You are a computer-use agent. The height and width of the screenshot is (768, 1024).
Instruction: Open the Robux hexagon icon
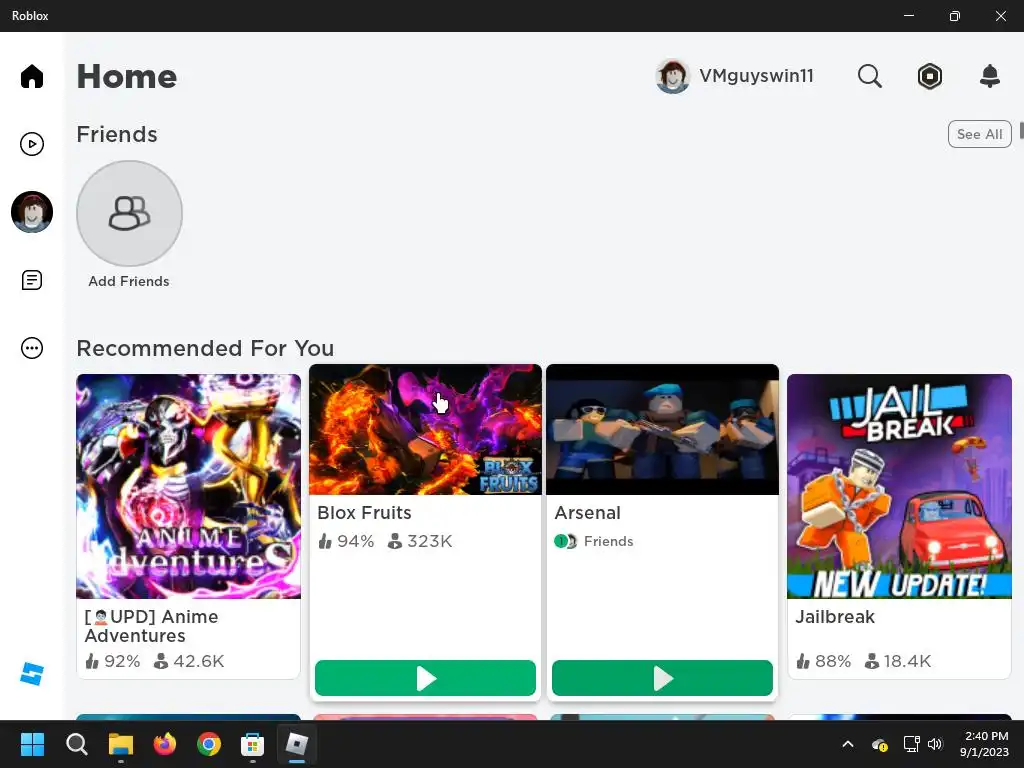(929, 76)
